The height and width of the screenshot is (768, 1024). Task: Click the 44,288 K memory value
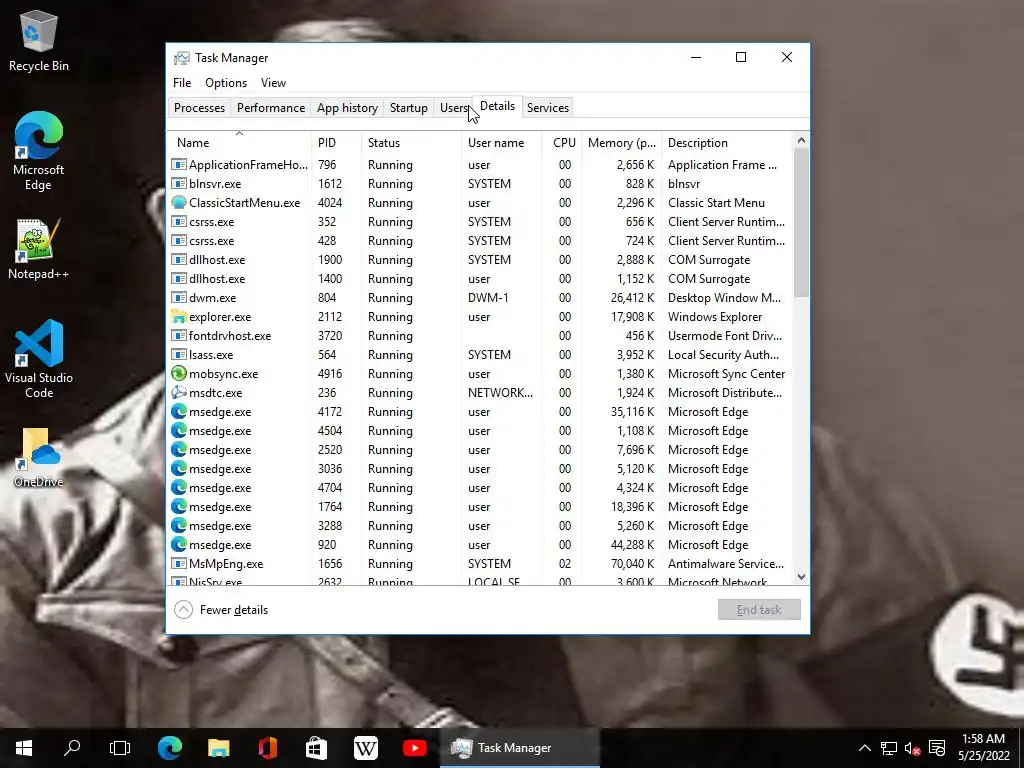(632, 545)
